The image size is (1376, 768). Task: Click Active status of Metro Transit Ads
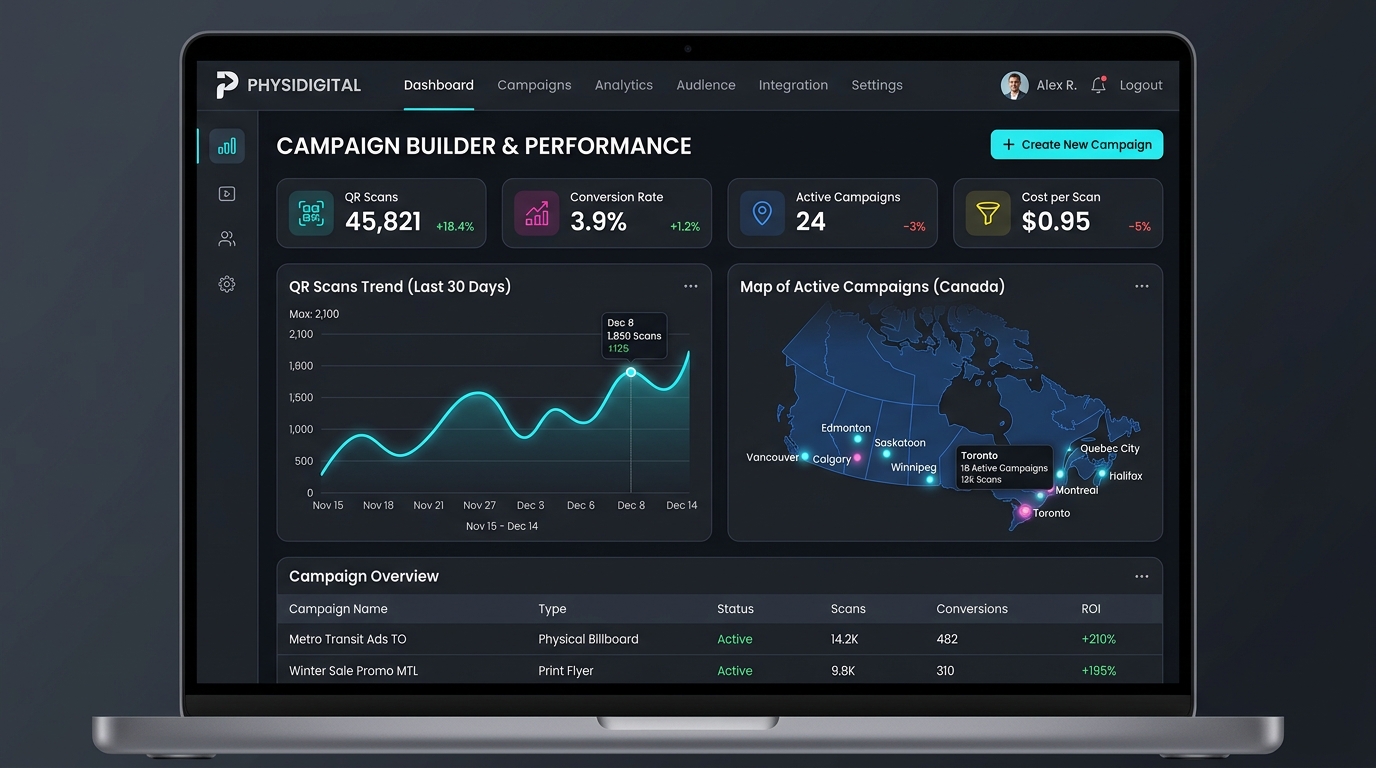(x=735, y=639)
